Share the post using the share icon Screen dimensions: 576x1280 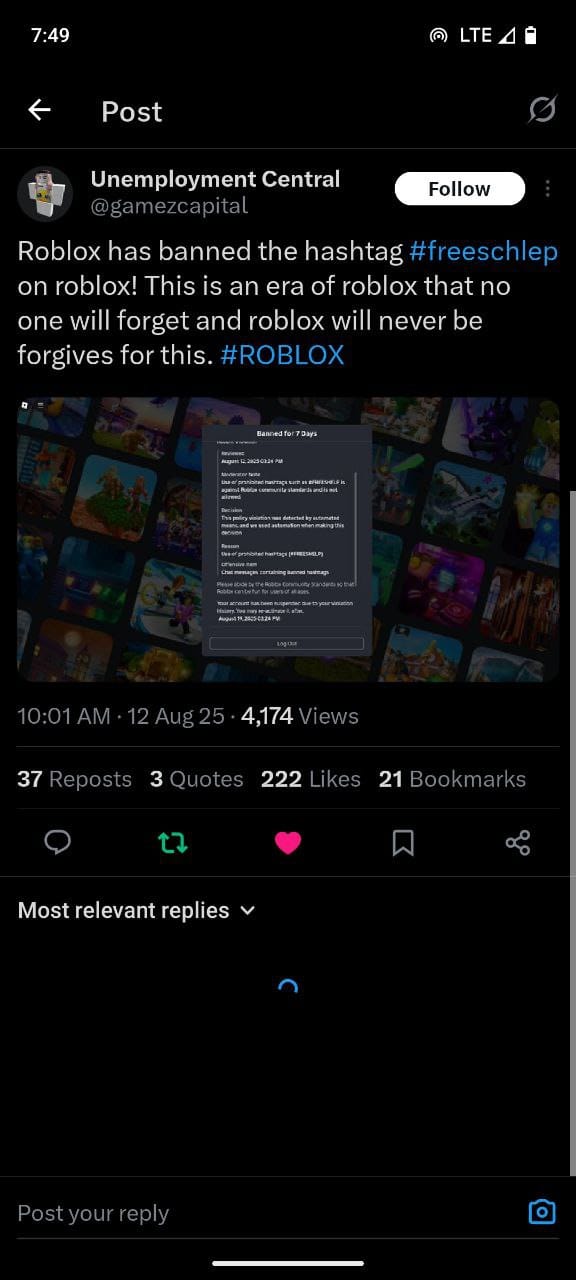(518, 843)
